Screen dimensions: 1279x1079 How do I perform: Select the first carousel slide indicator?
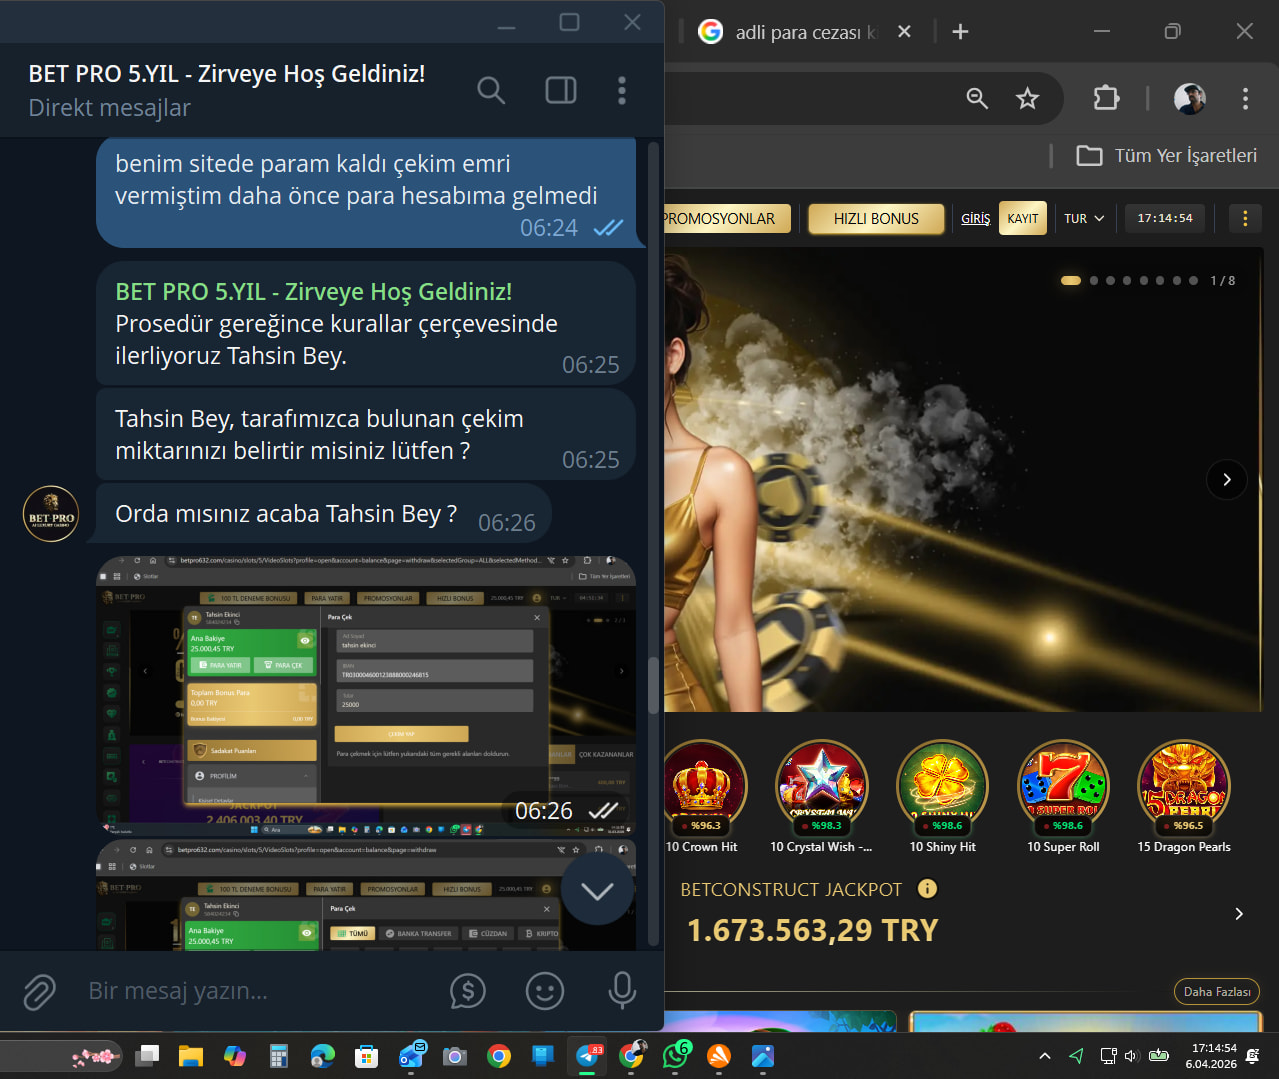[1071, 281]
